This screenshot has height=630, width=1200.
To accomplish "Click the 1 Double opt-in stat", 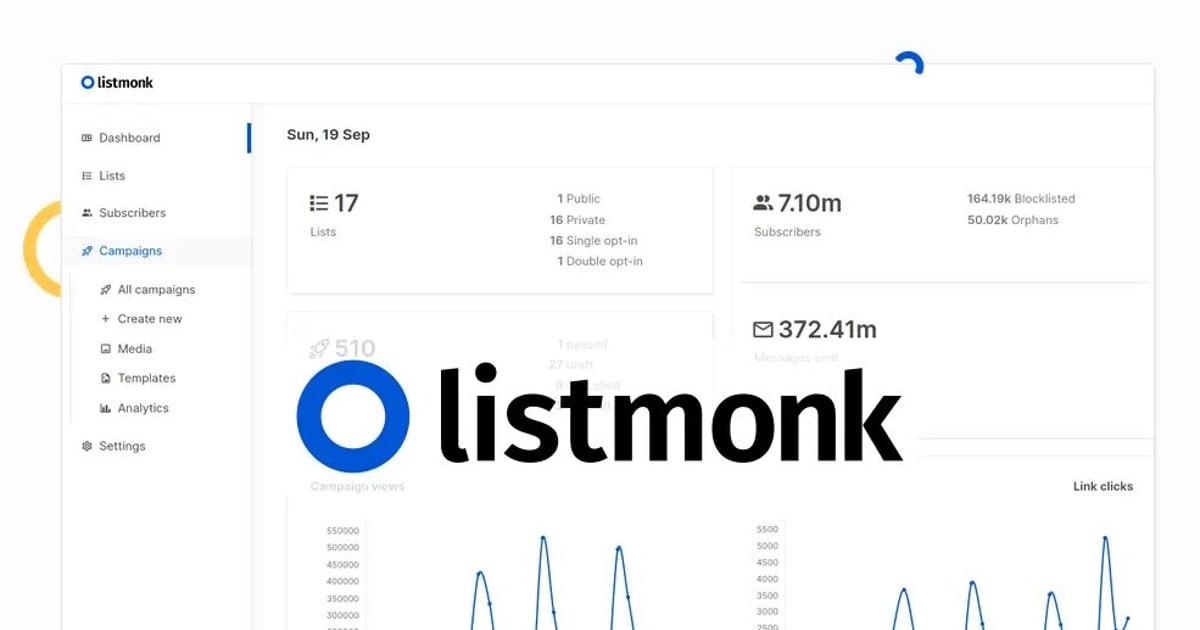I will pyautogui.click(x=600, y=262).
